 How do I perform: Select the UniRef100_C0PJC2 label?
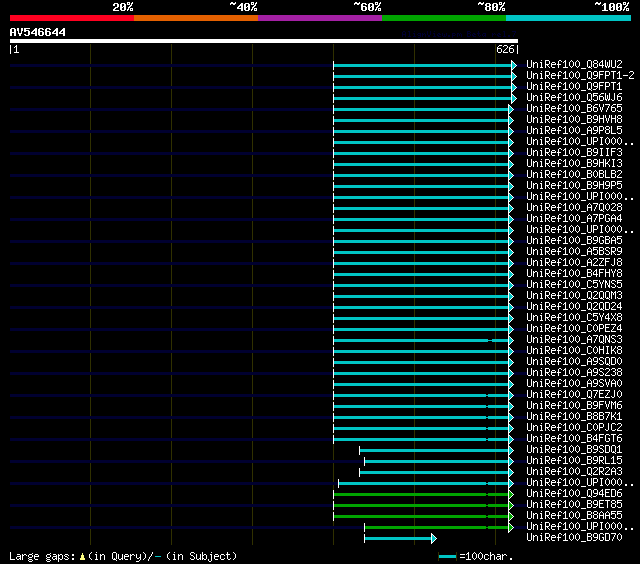tap(574, 428)
